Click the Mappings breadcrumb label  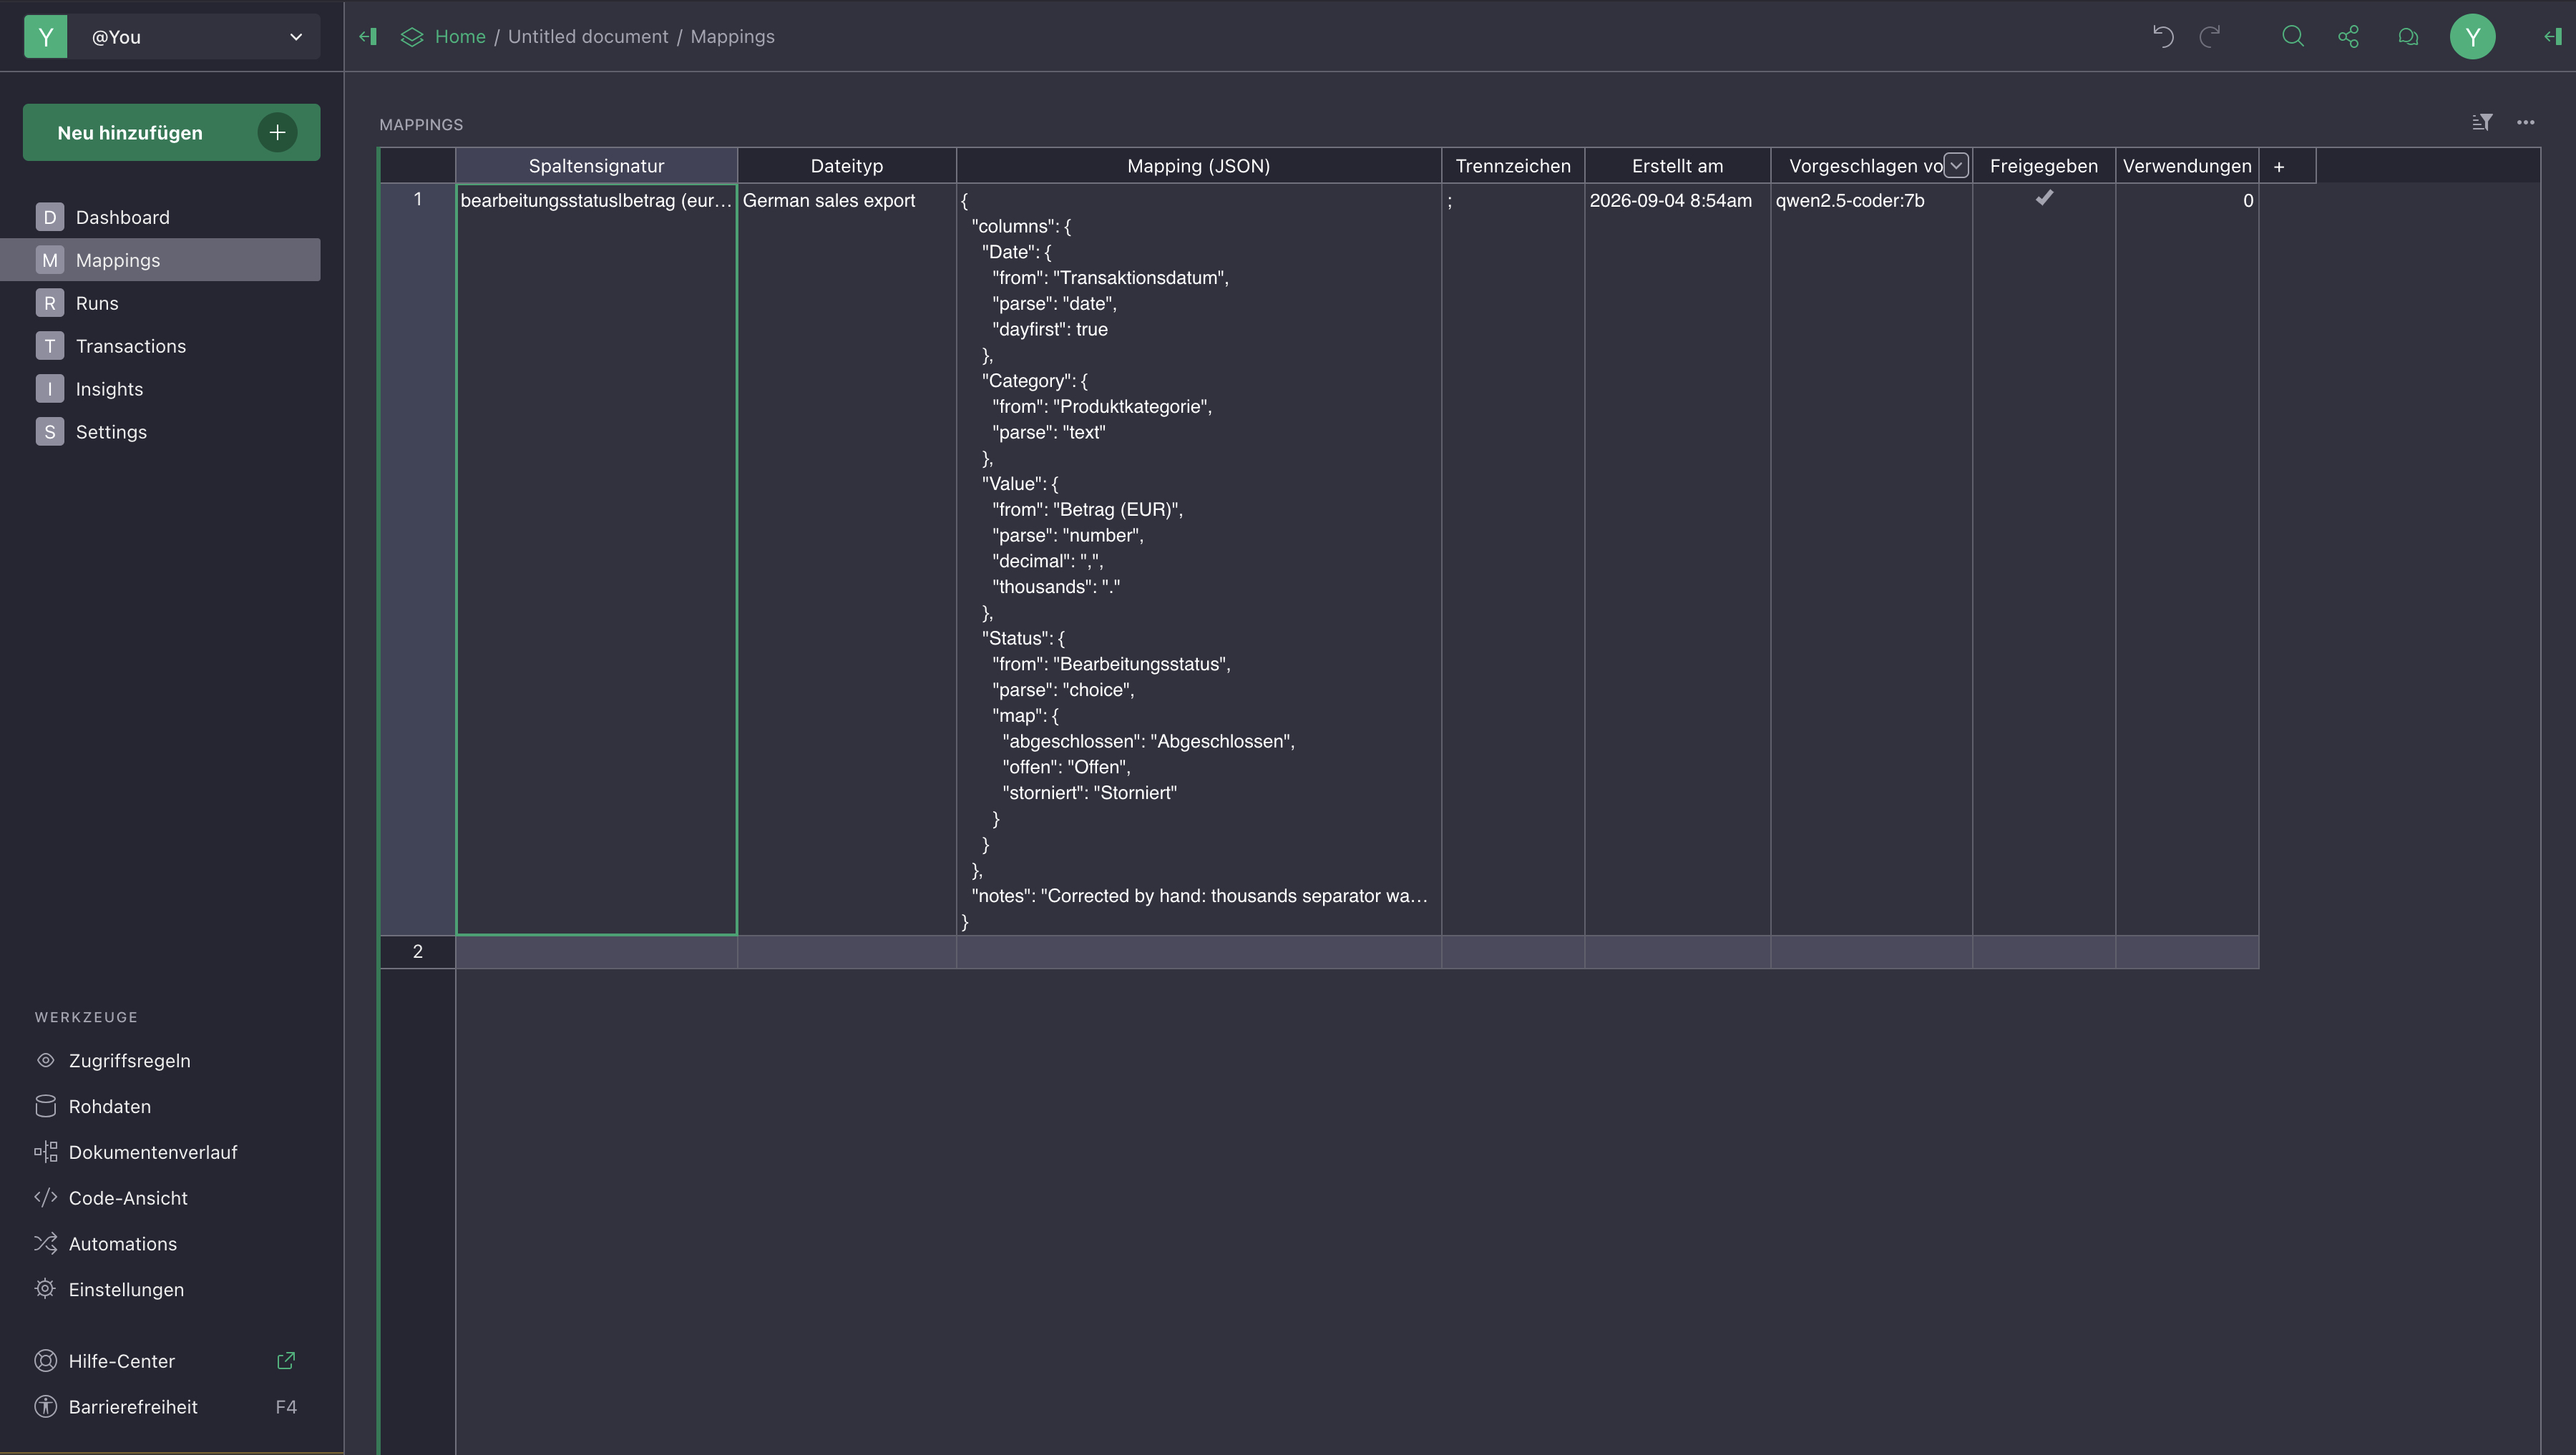[732, 37]
